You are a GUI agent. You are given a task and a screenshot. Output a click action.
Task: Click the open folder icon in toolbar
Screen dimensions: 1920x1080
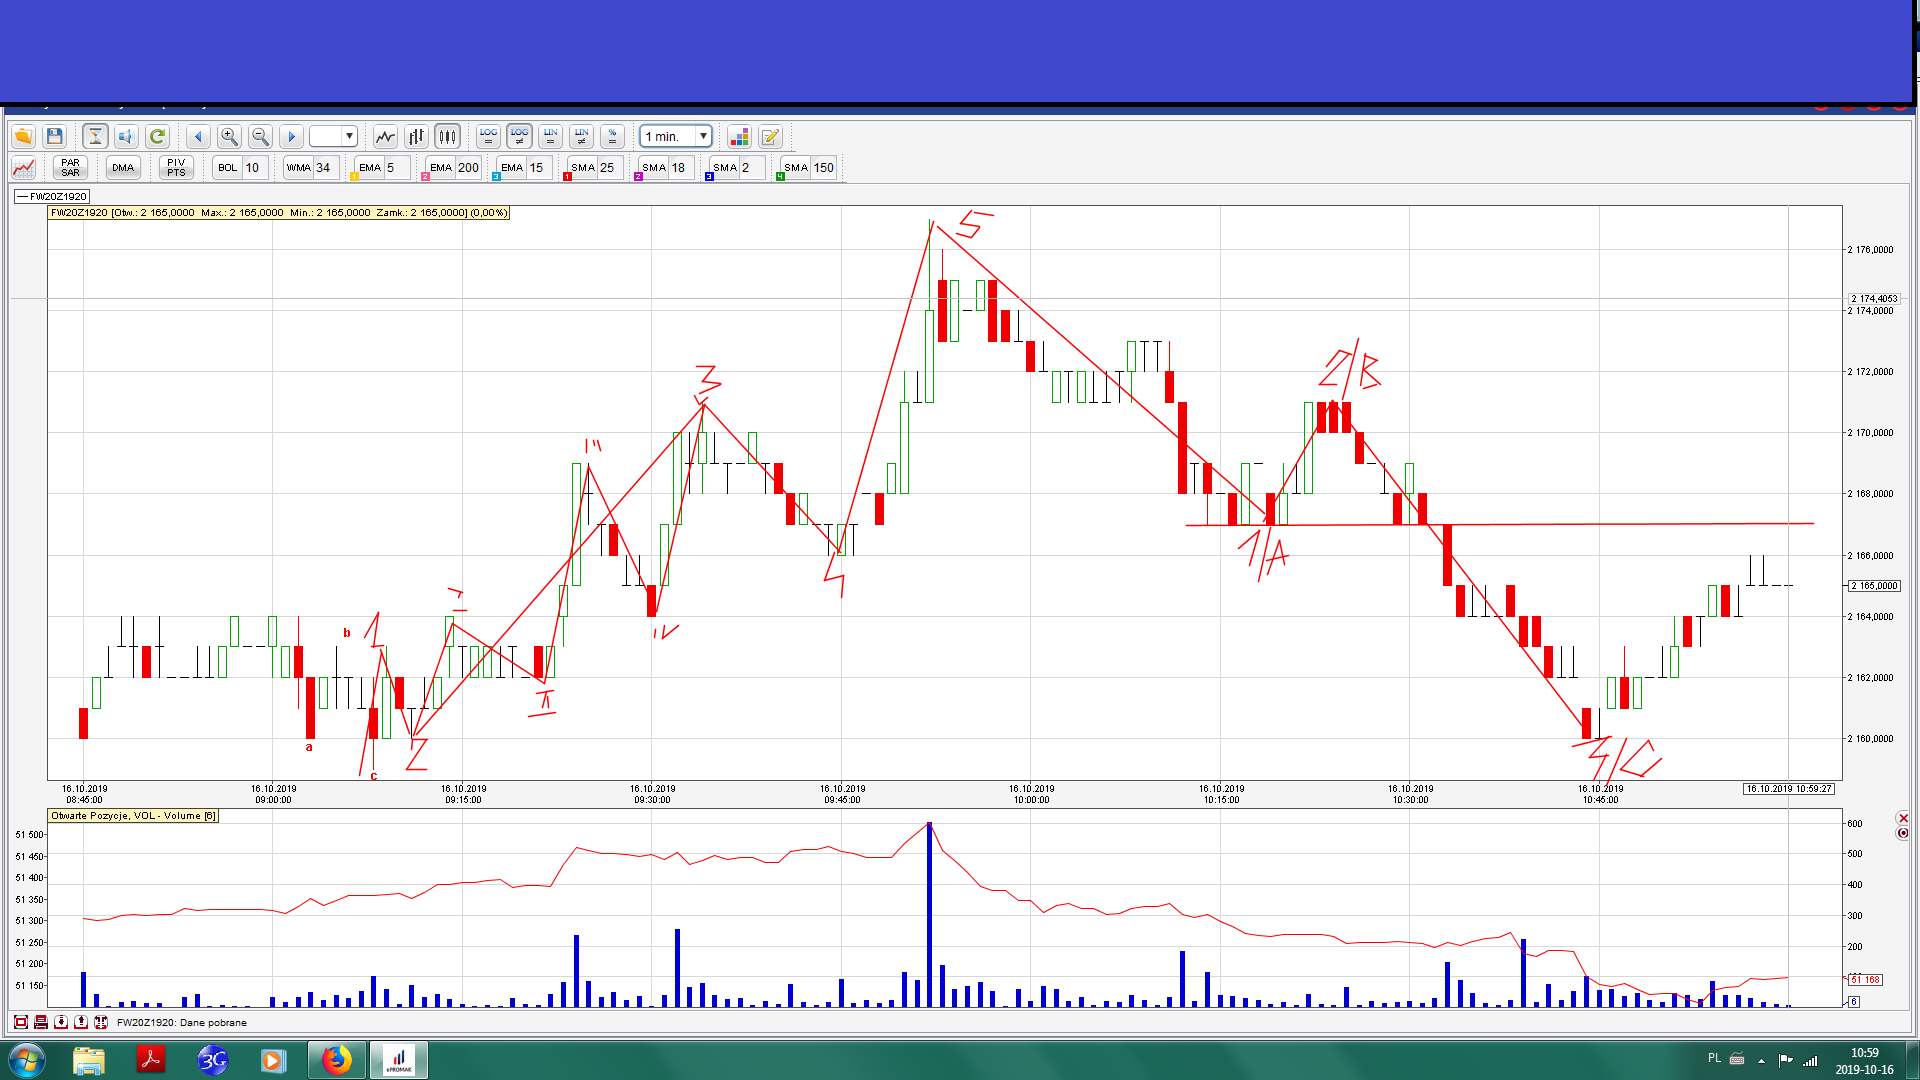[23, 137]
